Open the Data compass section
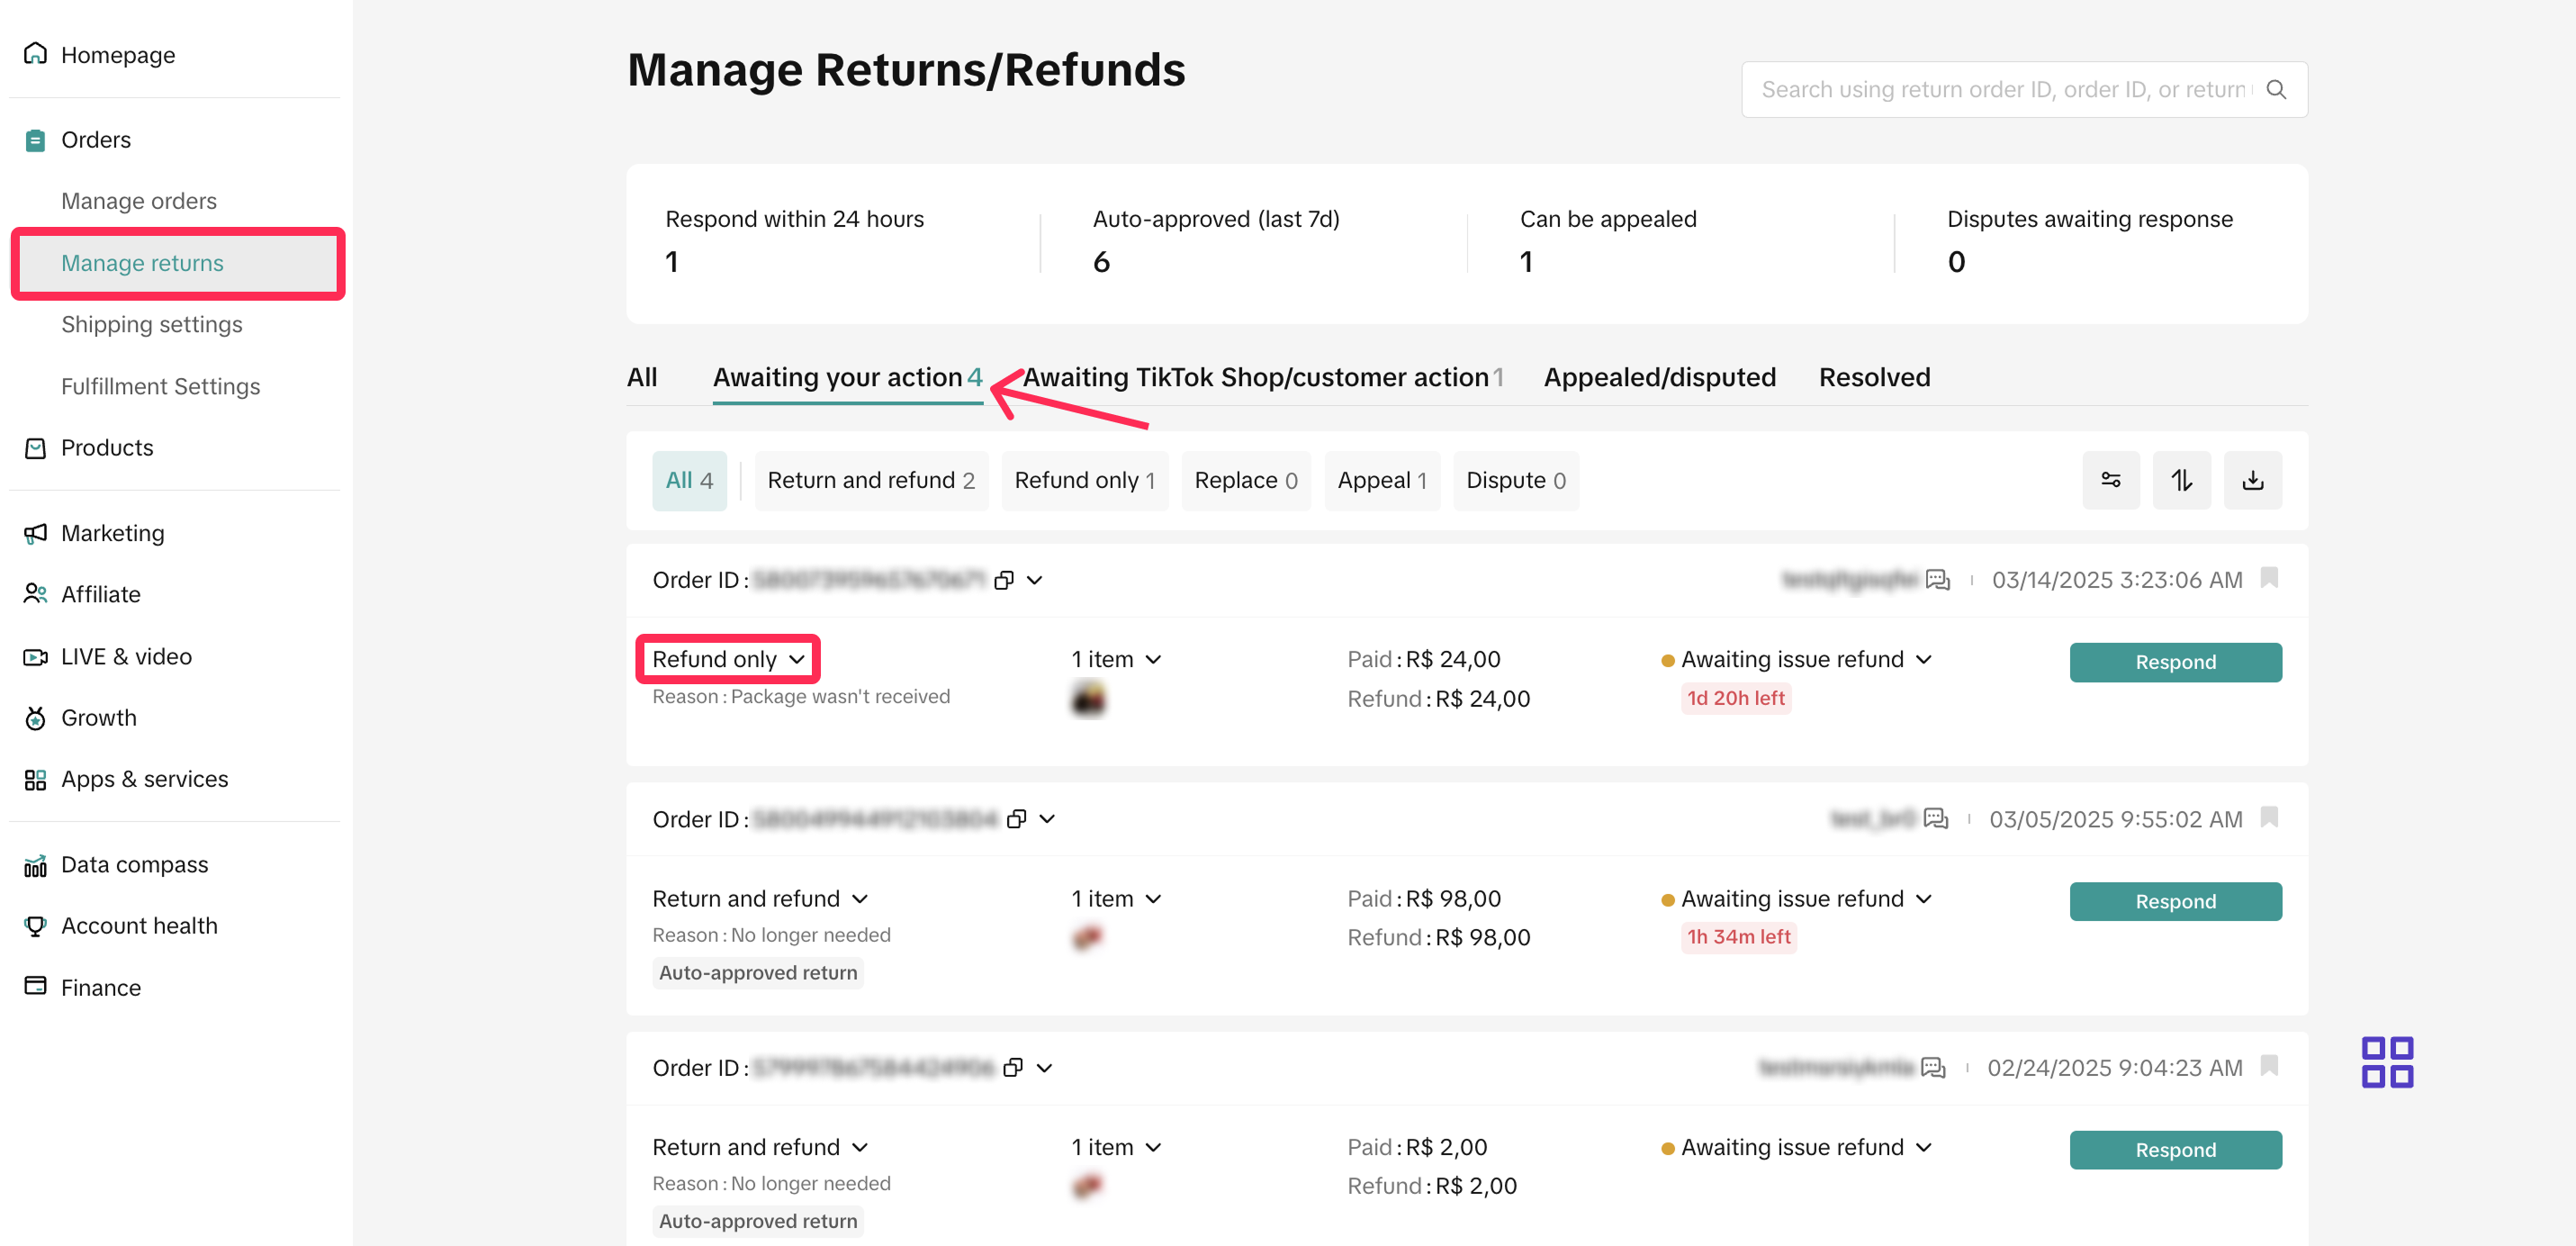 point(134,864)
